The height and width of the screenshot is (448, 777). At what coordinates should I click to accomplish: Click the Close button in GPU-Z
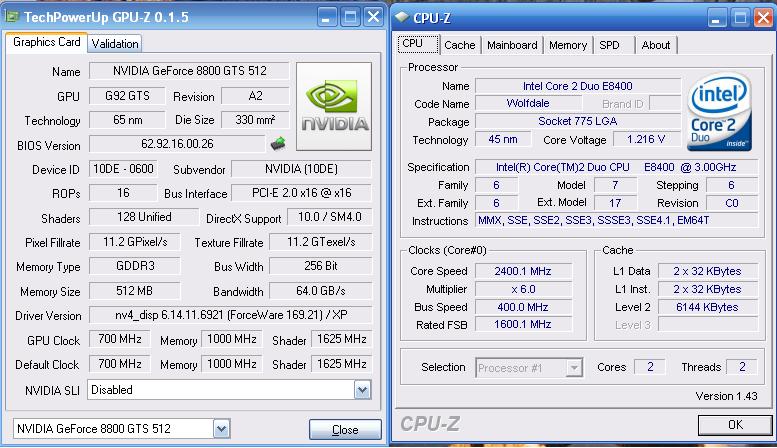pos(345,430)
